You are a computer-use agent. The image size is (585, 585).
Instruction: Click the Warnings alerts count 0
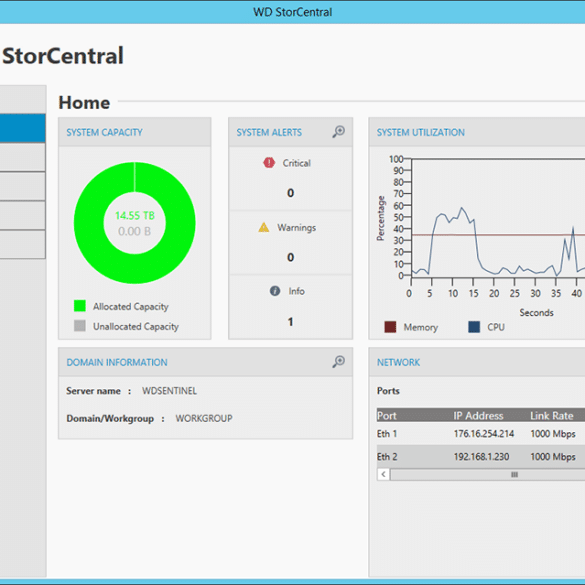(x=290, y=257)
